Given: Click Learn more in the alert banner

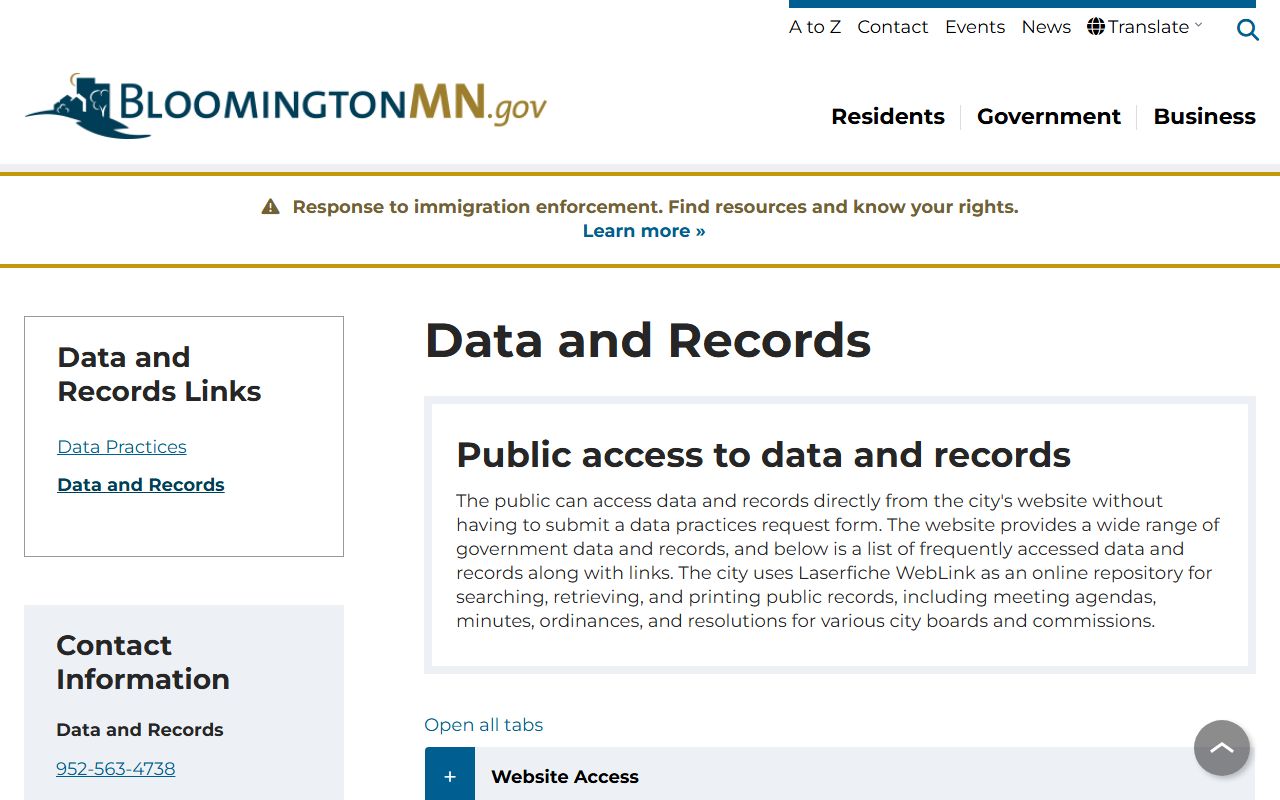Looking at the screenshot, I should [x=644, y=231].
